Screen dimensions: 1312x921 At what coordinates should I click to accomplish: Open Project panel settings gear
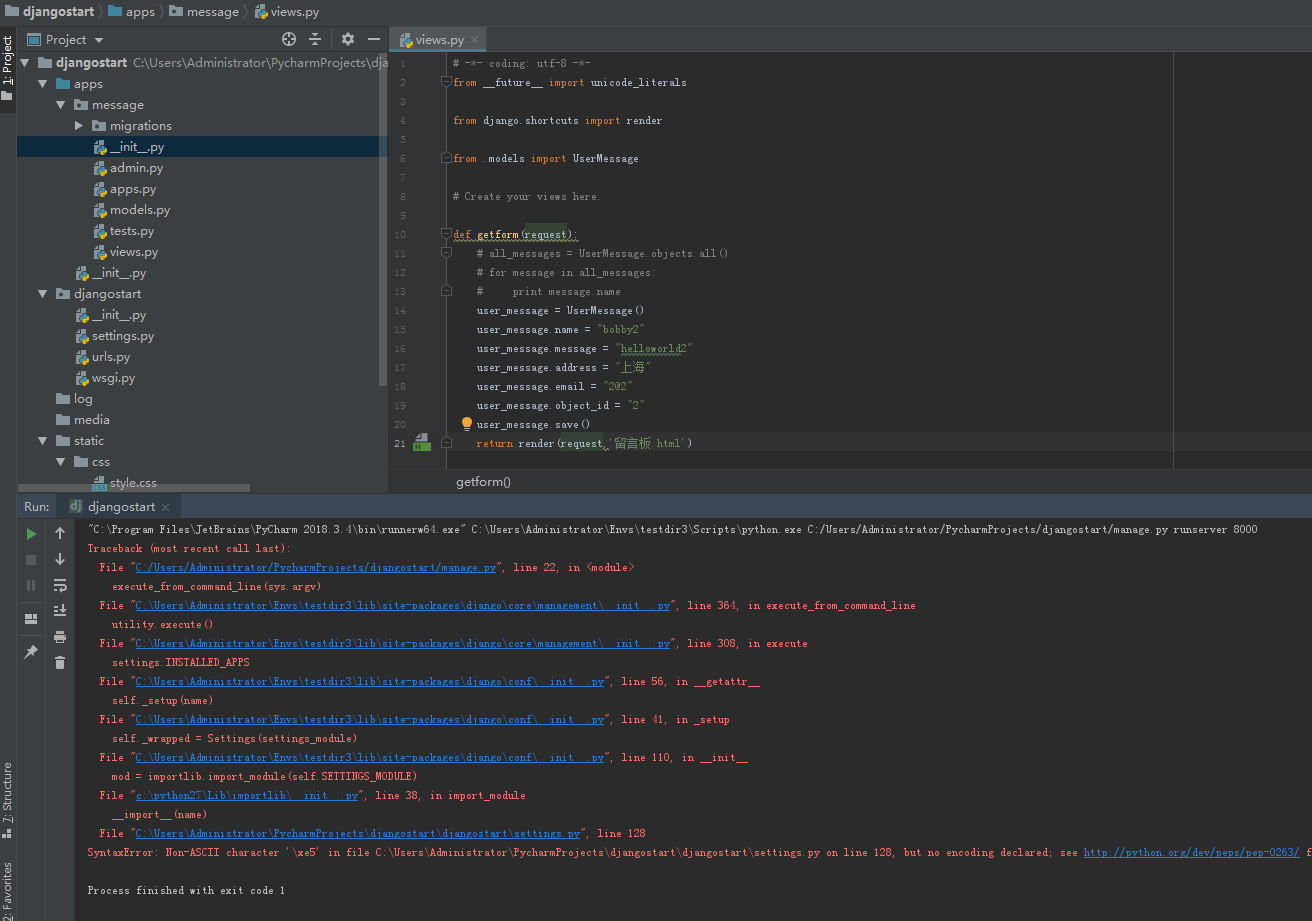tap(348, 39)
